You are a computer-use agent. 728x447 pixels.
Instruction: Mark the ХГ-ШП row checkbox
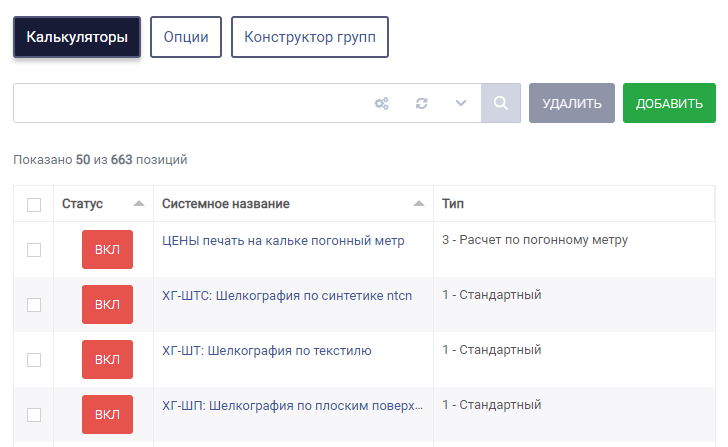(34, 415)
